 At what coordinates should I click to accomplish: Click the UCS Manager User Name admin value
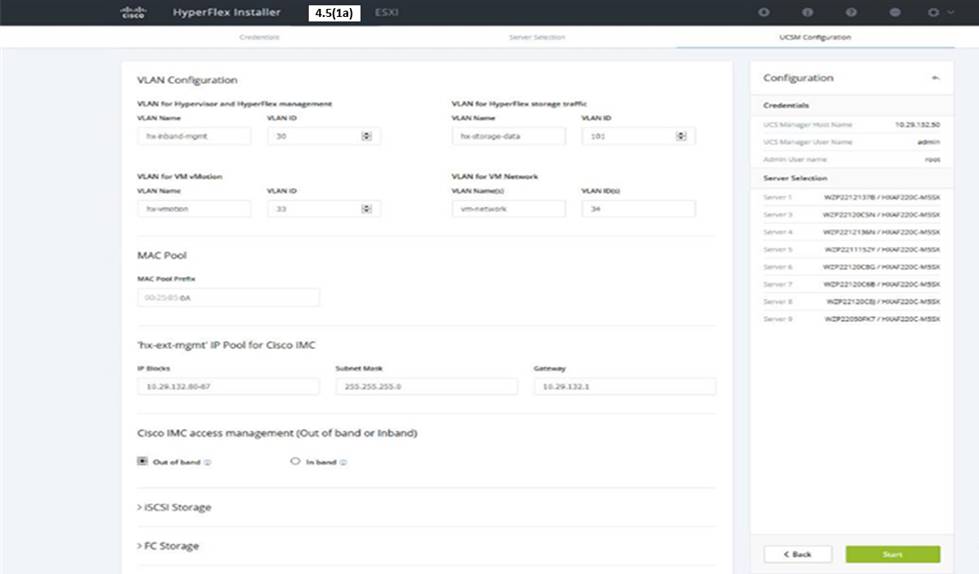tap(928, 142)
